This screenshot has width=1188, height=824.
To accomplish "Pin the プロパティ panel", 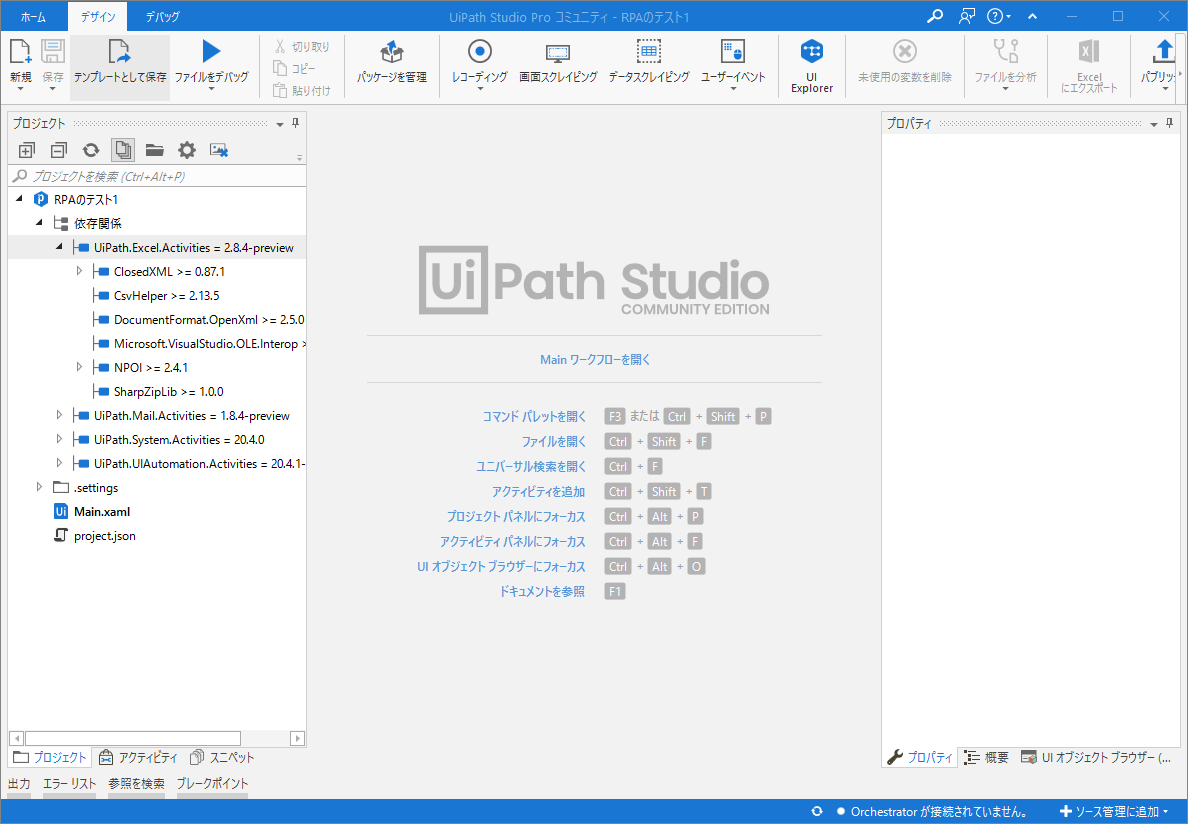I will coord(1169,123).
